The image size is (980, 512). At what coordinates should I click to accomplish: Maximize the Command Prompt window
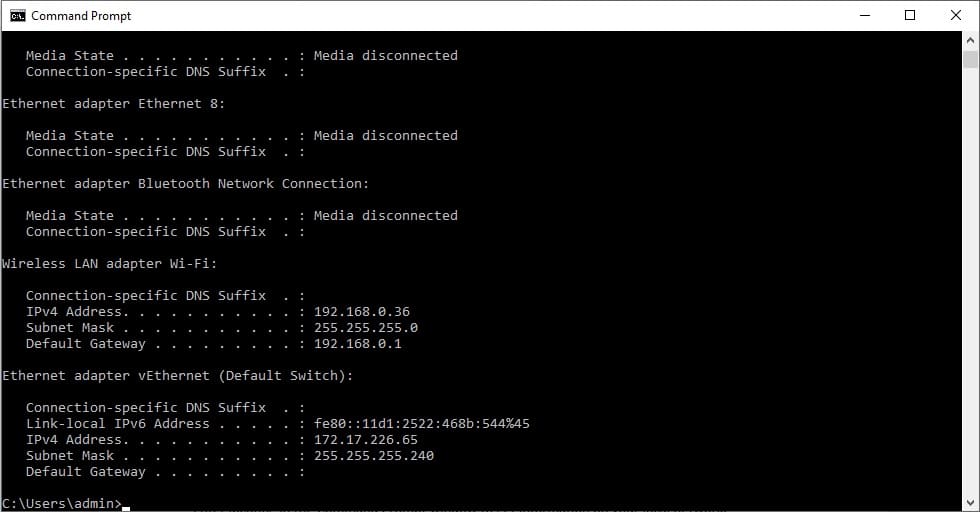tap(910, 16)
